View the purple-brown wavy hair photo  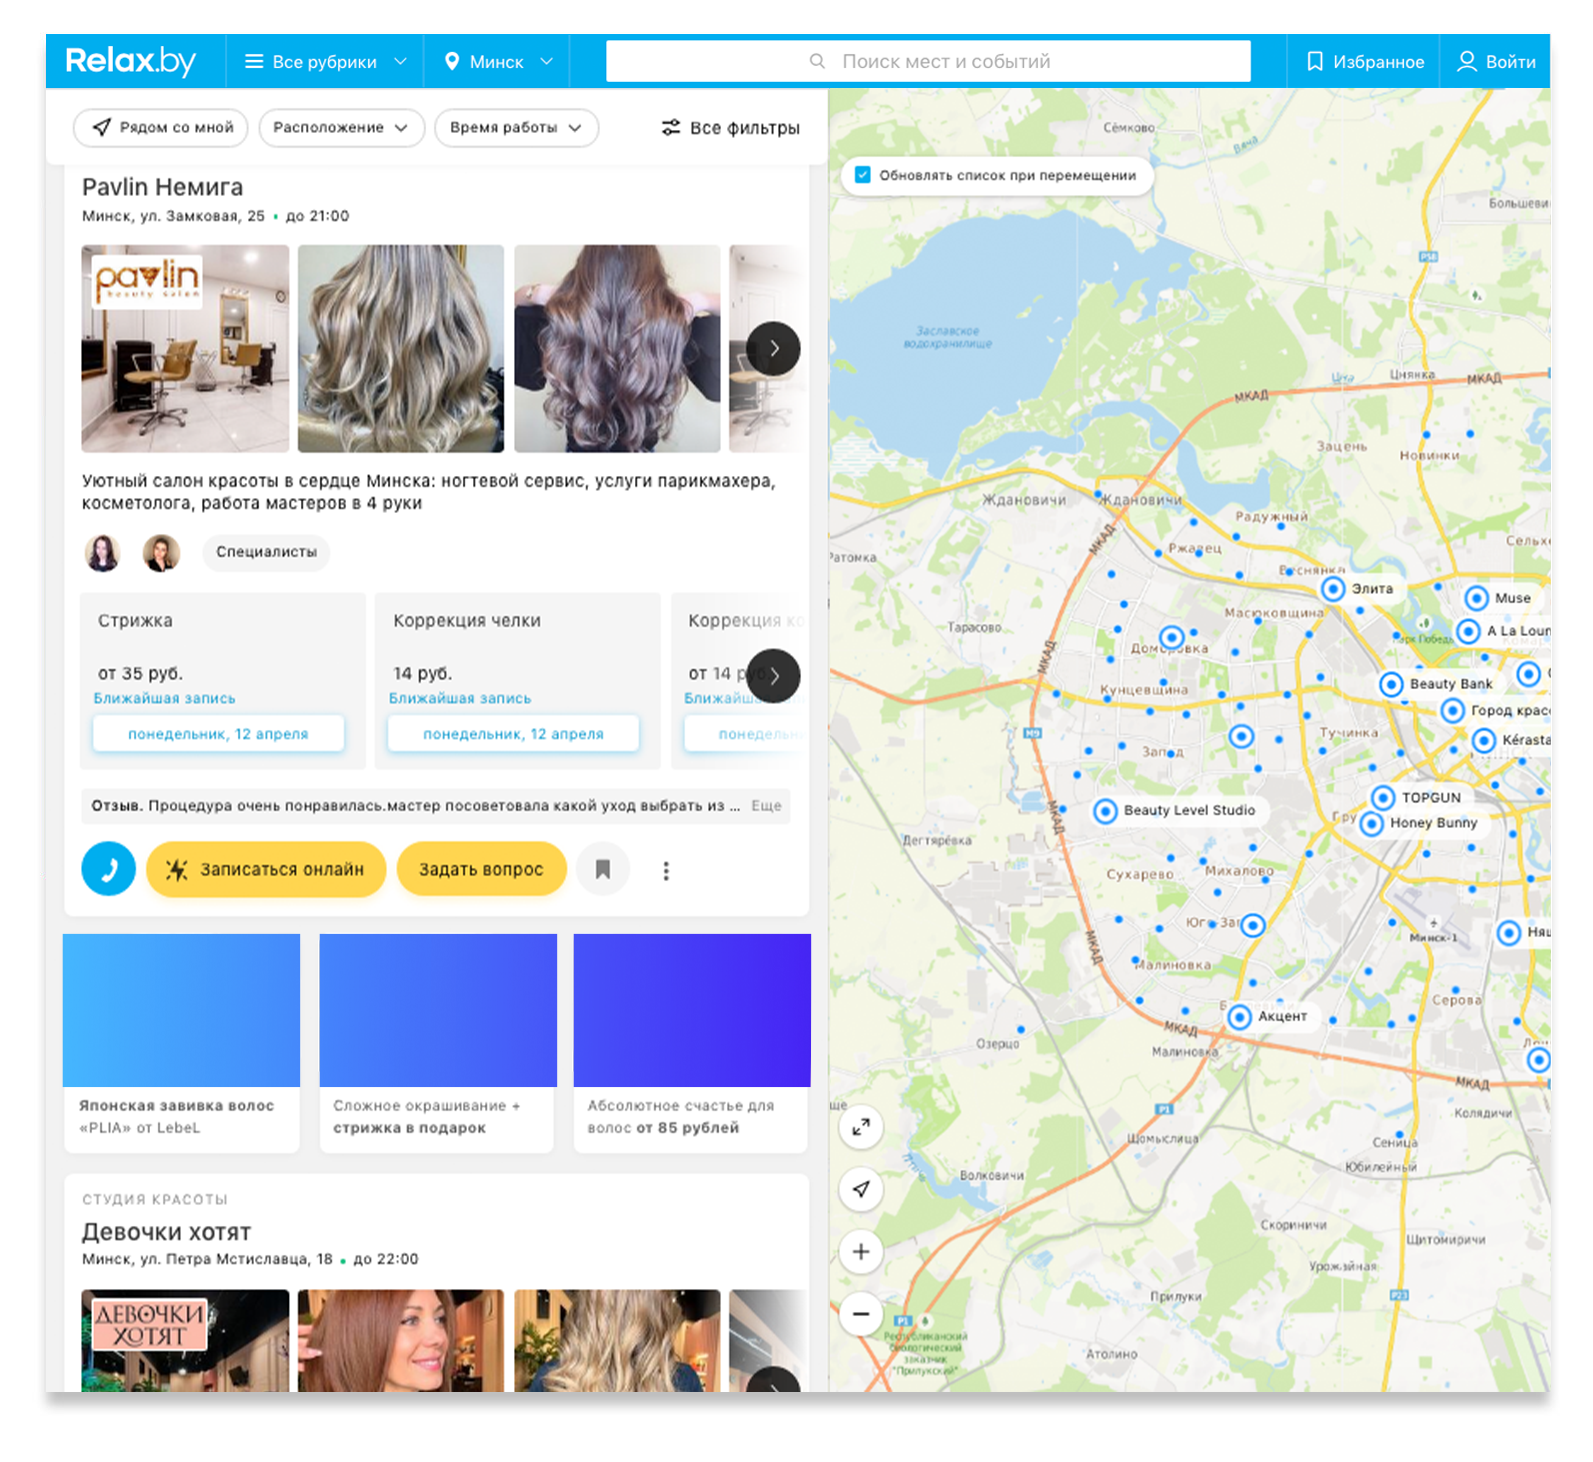pyautogui.click(x=617, y=348)
